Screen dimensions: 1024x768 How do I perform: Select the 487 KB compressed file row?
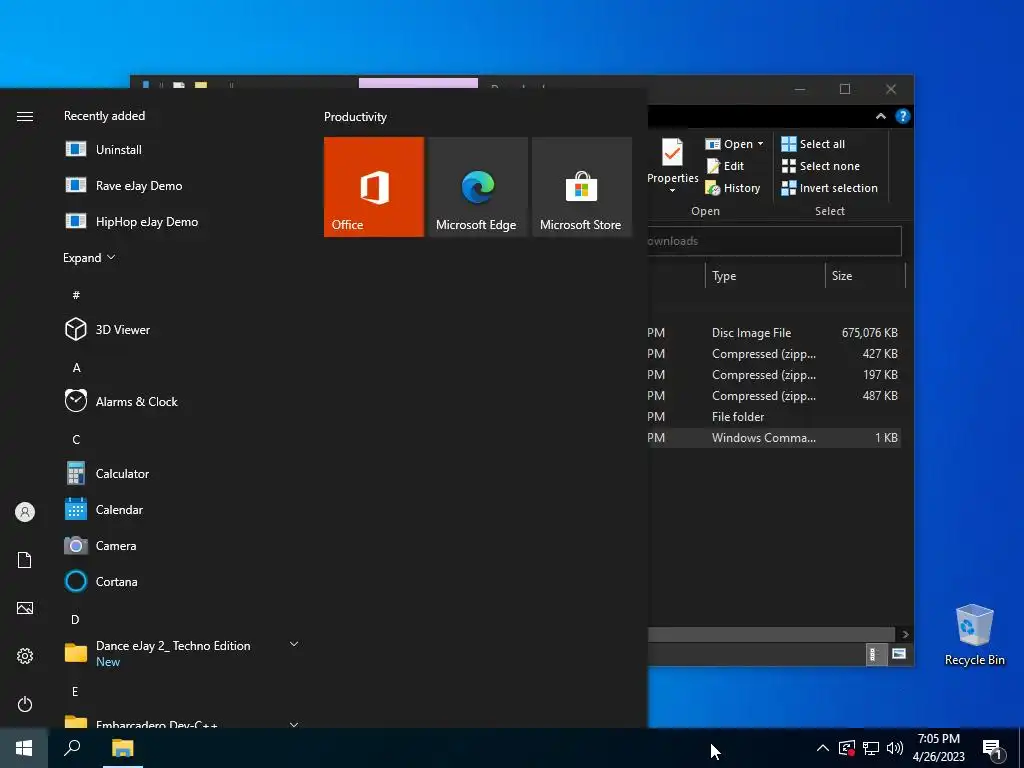(774, 395)
